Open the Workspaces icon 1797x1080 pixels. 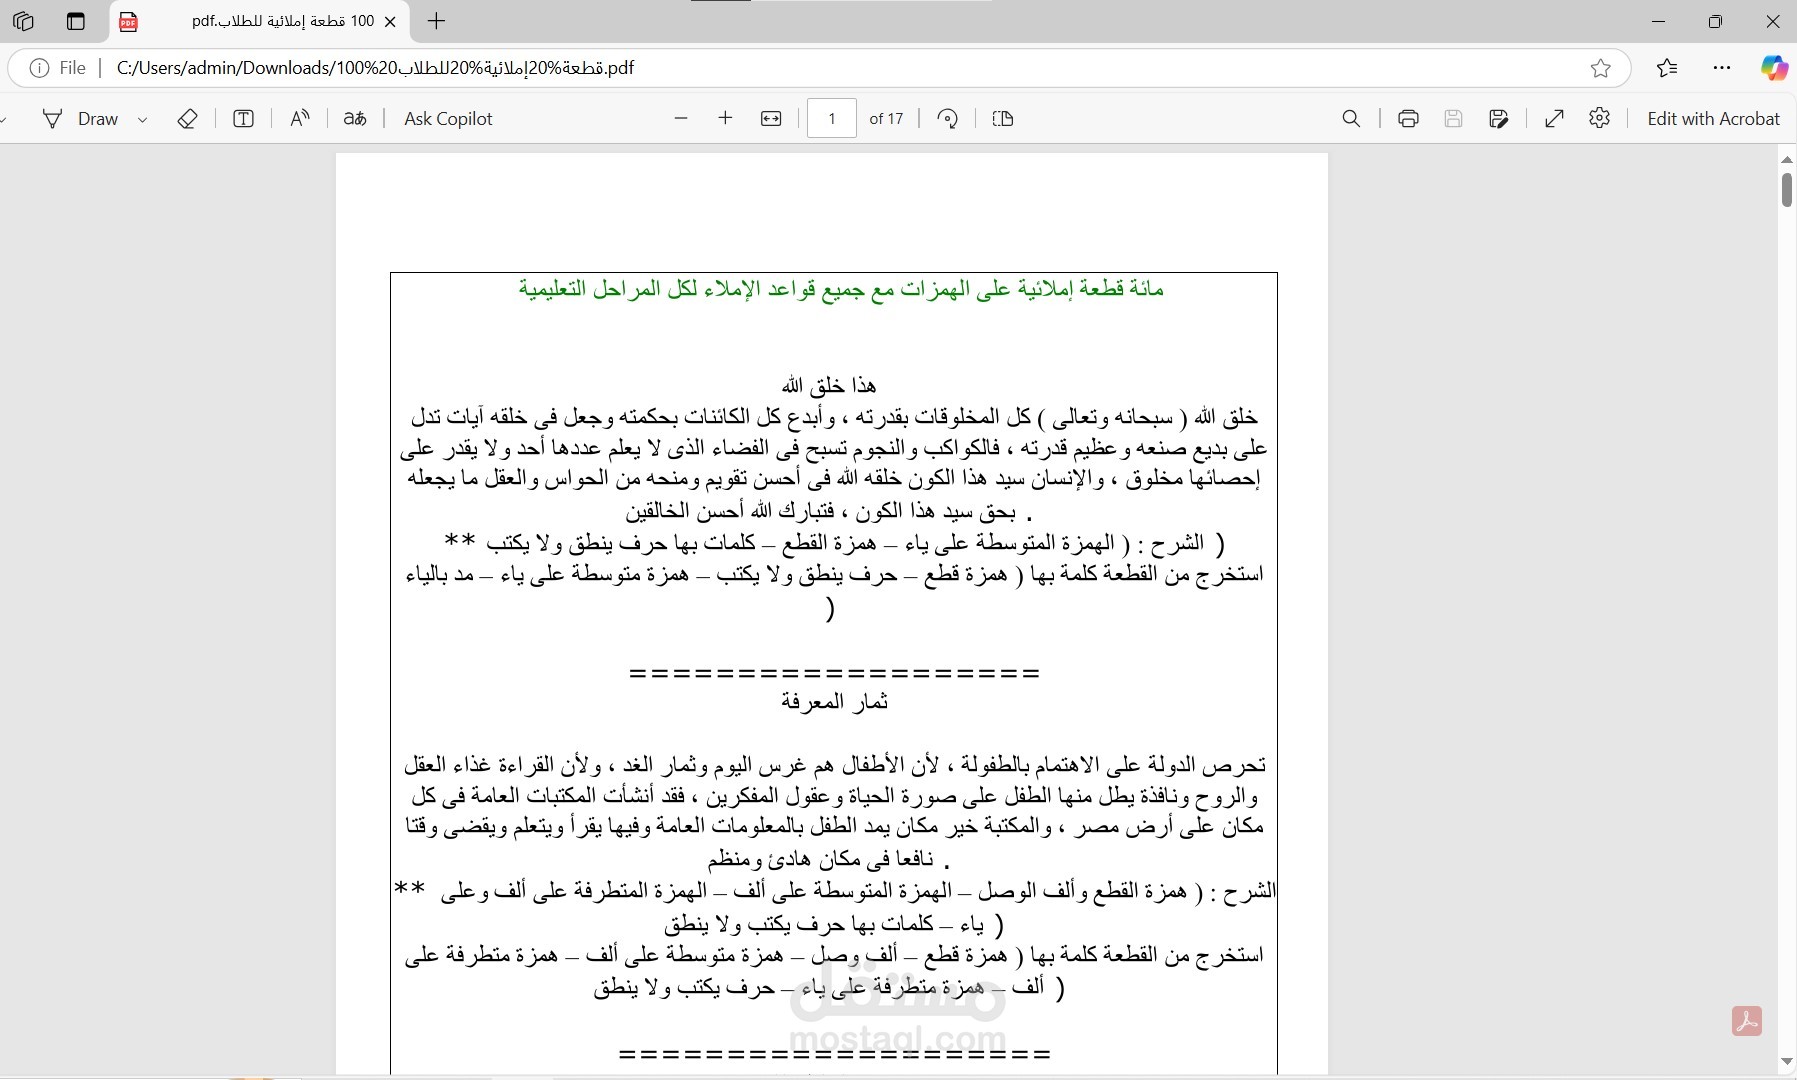coord(23,21)
